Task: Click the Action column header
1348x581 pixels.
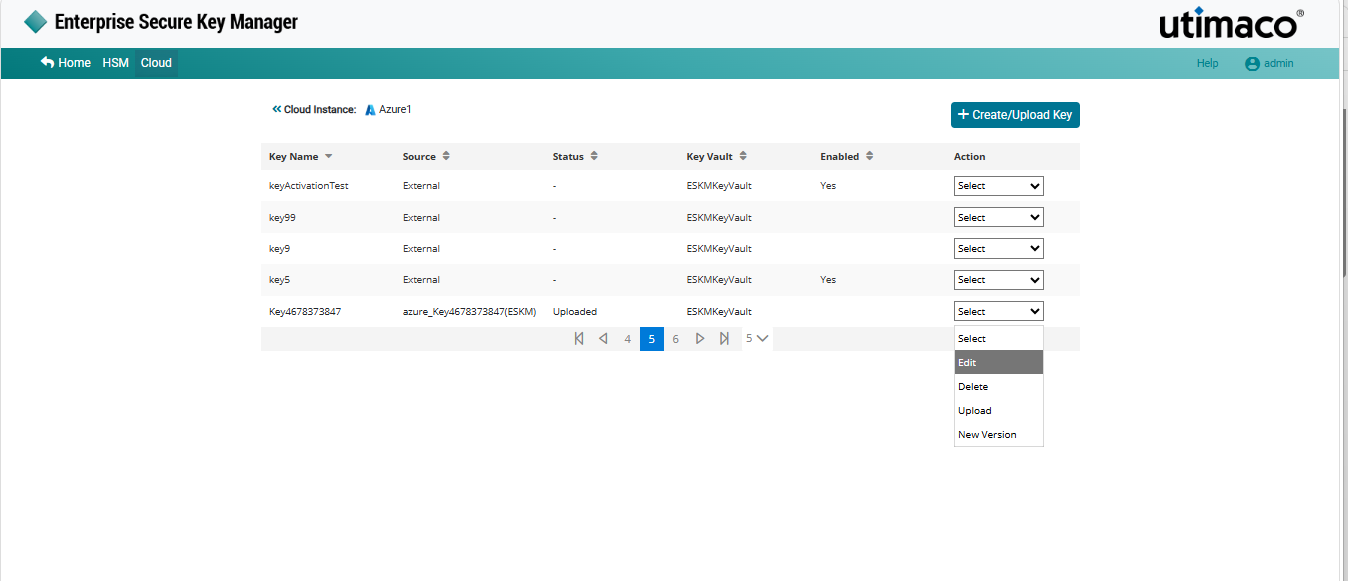Action: click(970, 156)
